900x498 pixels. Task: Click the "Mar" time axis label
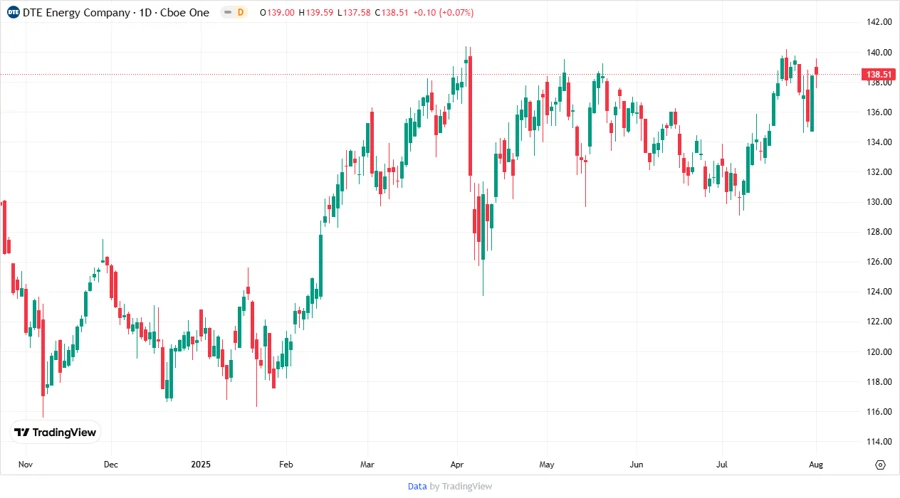[x=367, y=464]
